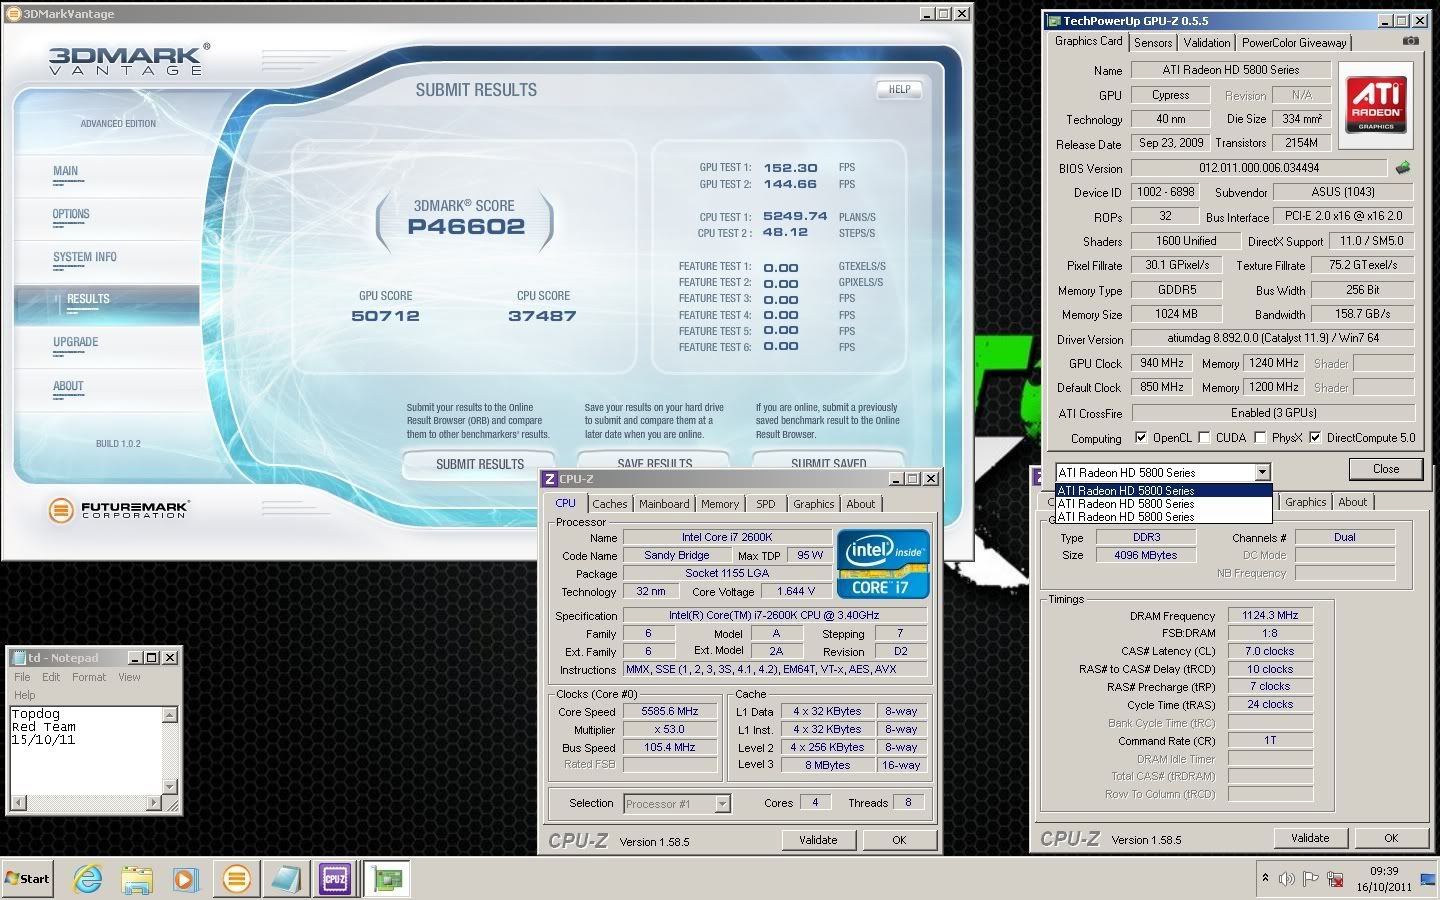1440x900 pixels.
Task: Click CPU-Z title bar Z icon
Action: tap(549, 479)
